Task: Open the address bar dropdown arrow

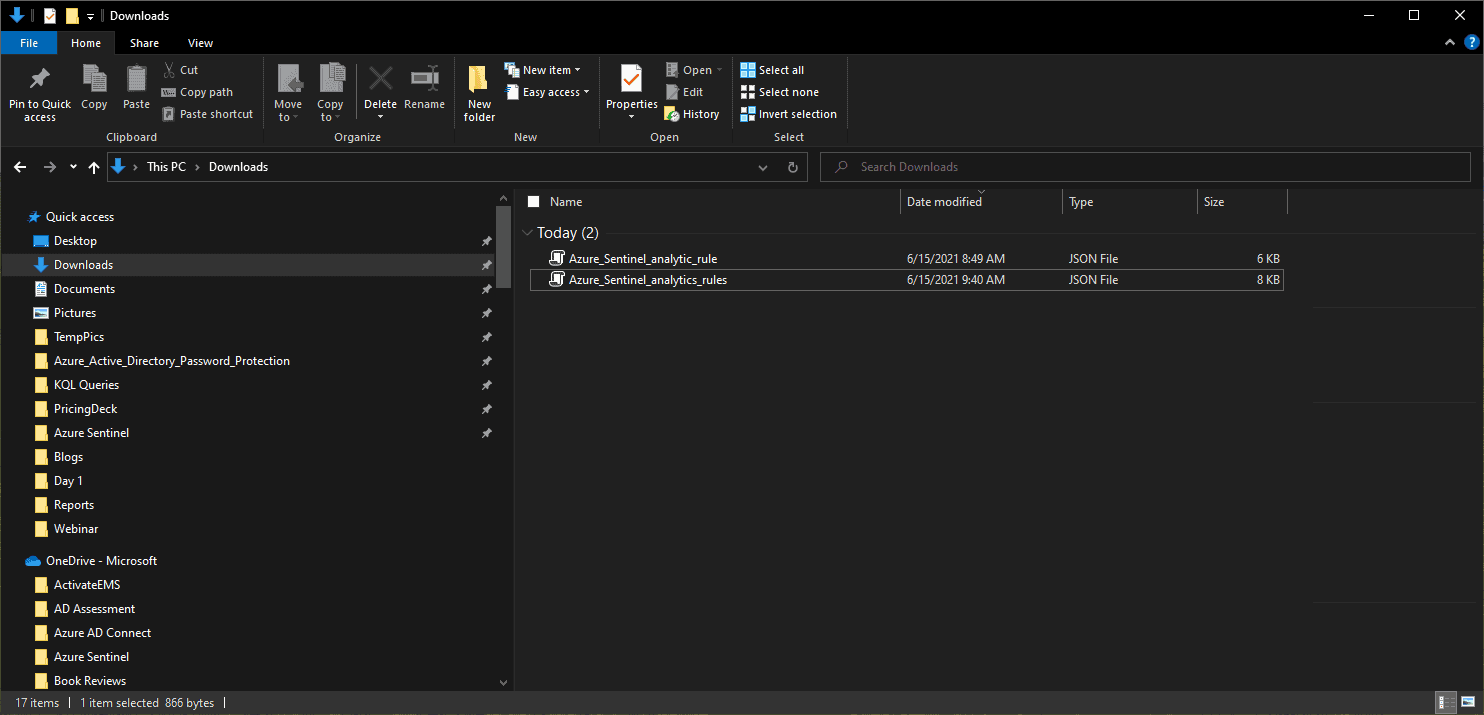Action: [763, 167]
